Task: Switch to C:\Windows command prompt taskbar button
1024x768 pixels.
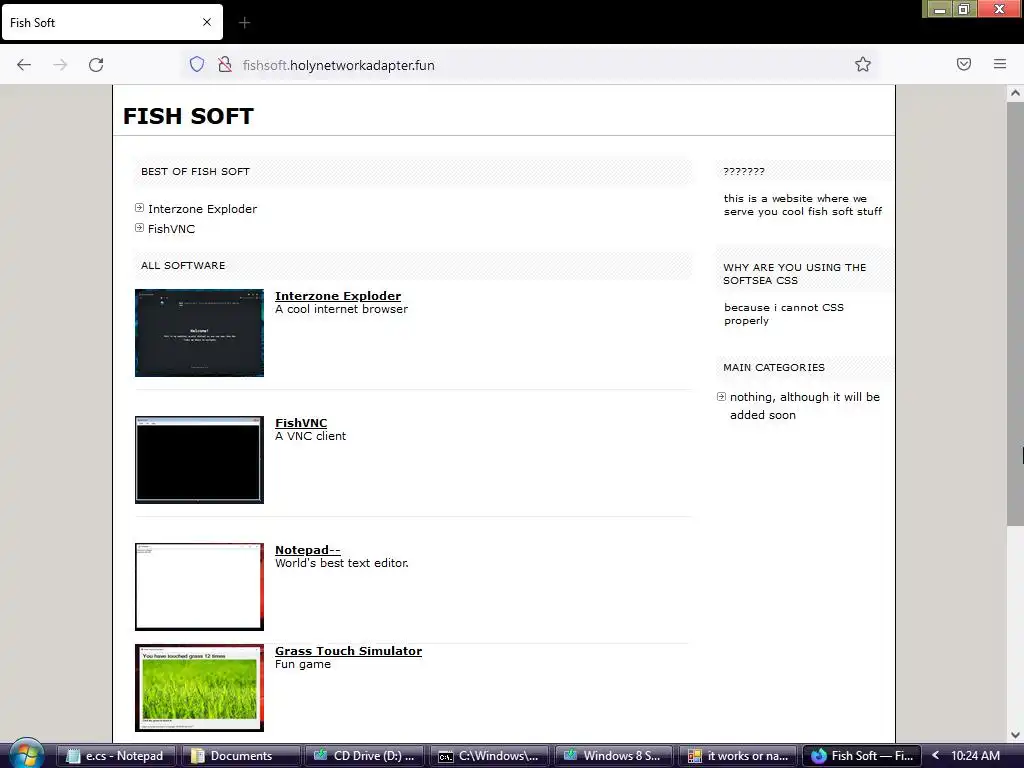Action: [490, 756]
